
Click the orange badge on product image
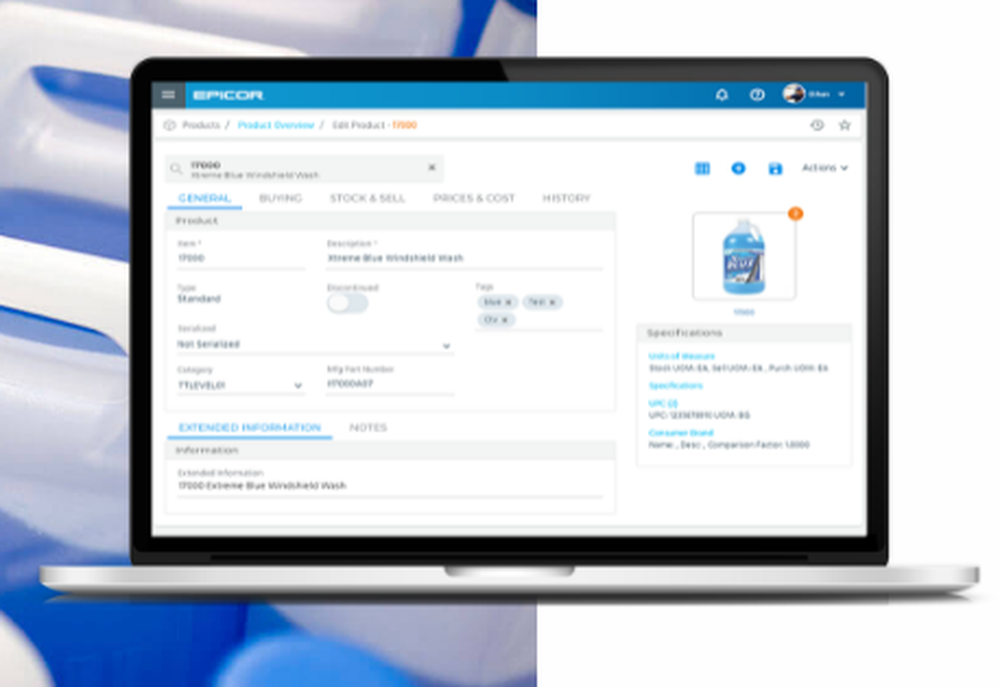pyautogui.click(x=795, y=214)
